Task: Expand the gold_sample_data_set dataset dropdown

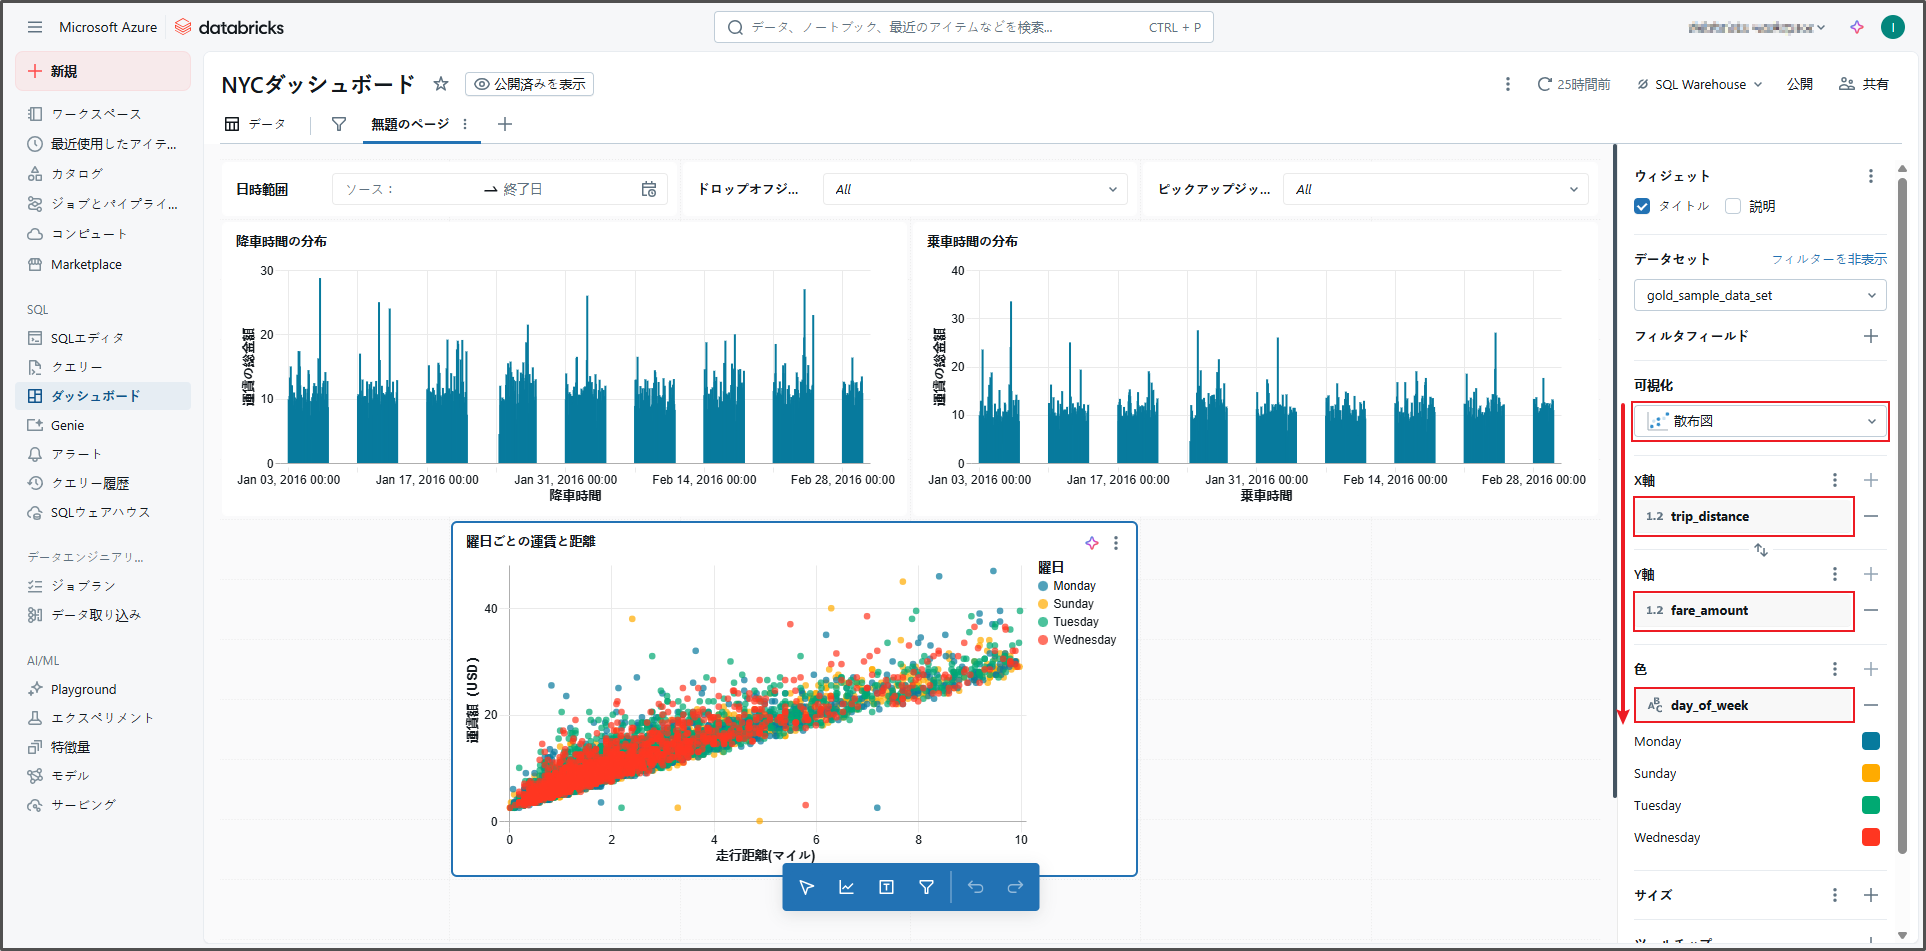Action: click(x=1760, y=295)
